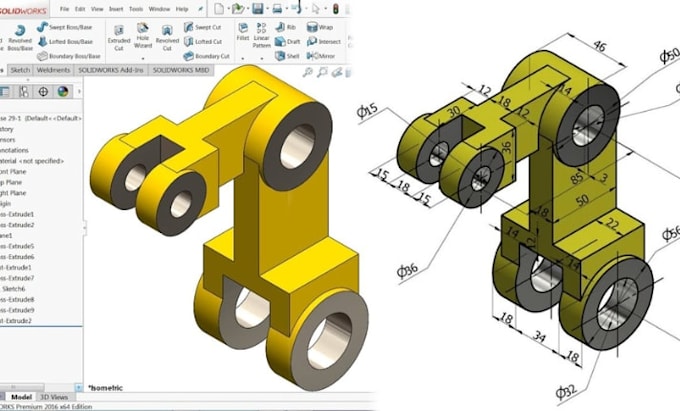Viewport: 680px width, 411px height.
Task: Choose the Lofted Boss/Base feature
Action: click(65, 42)
